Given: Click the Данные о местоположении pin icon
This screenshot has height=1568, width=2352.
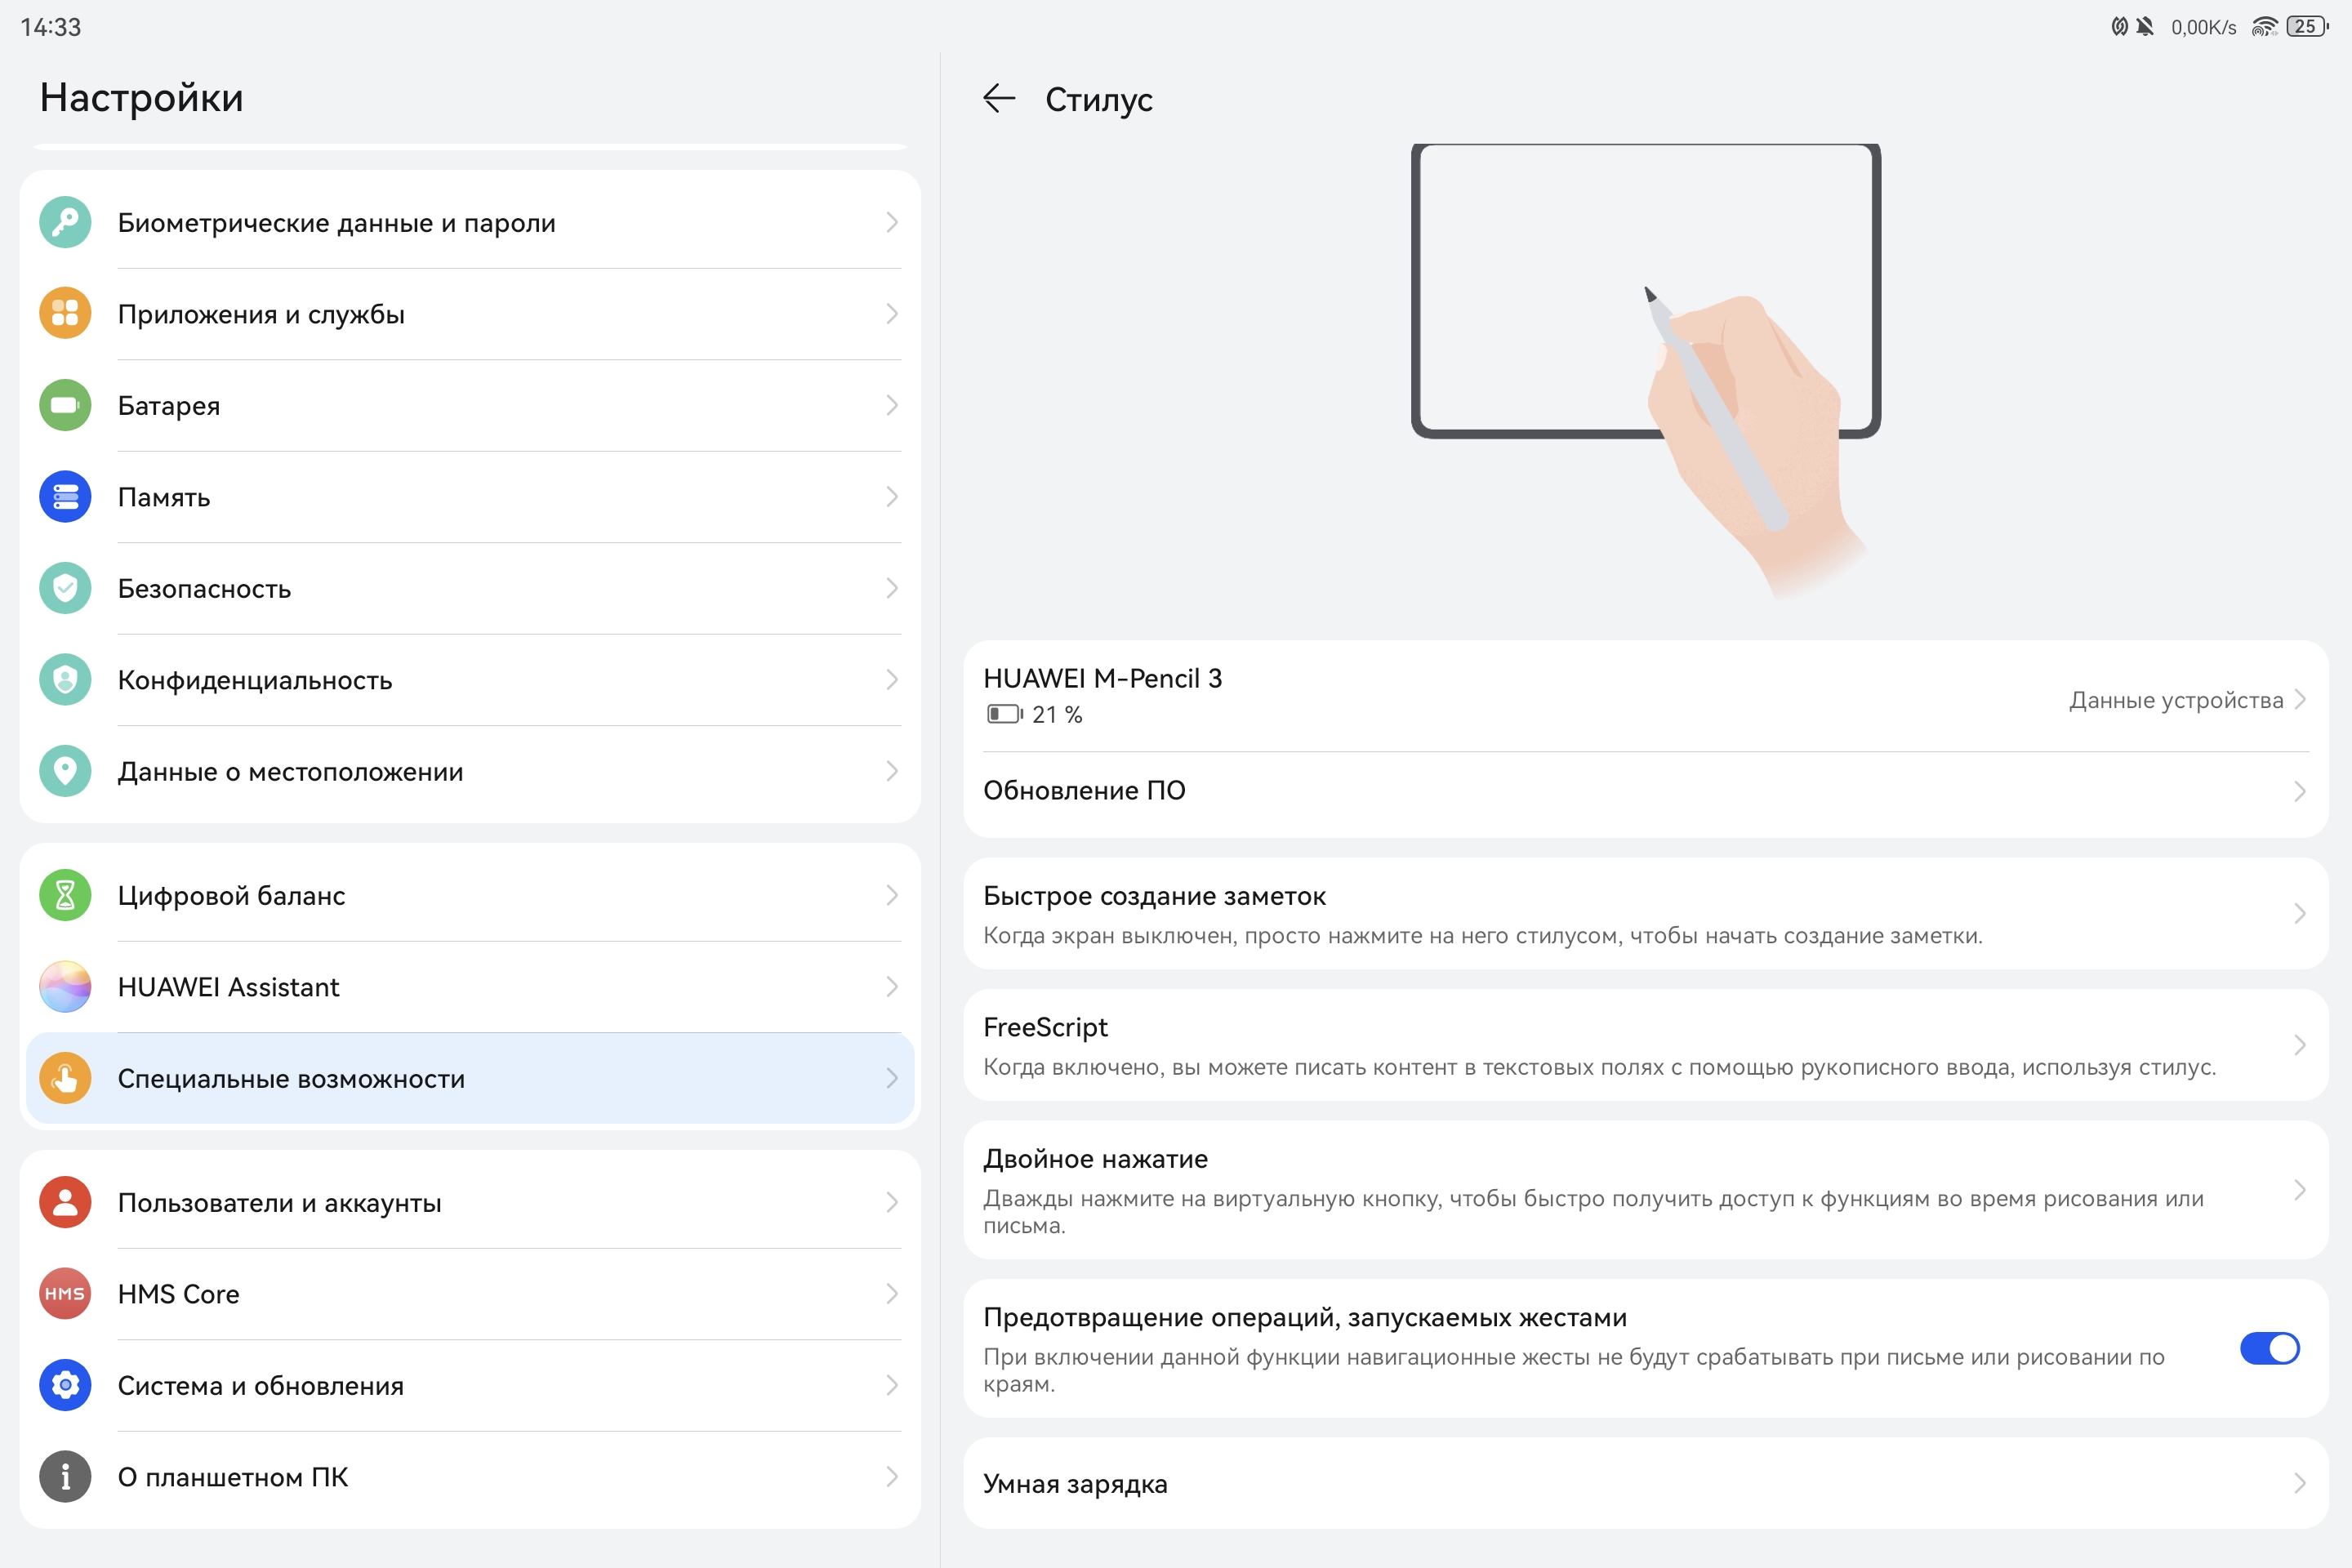Looking at the screenshot, I should 65,771.
